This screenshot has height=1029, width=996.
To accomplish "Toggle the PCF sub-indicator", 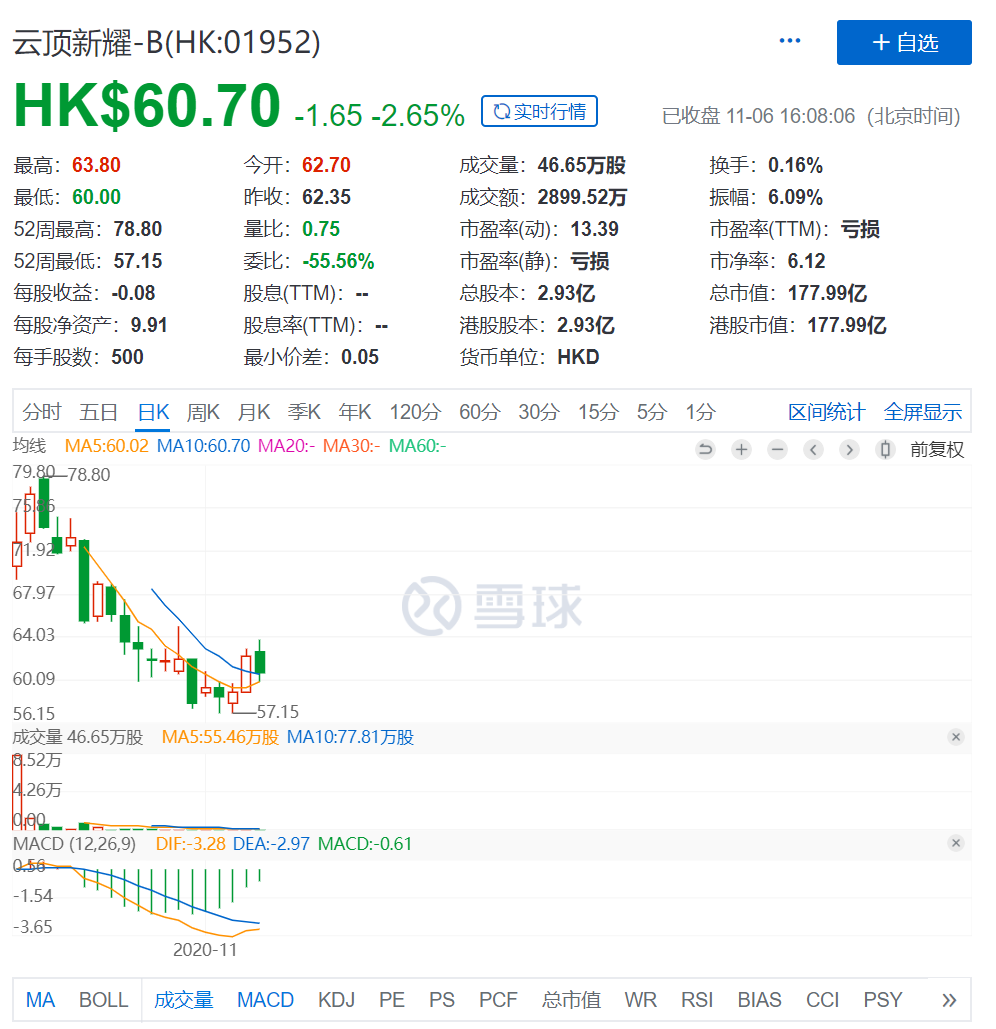I will click(x=498, y=999).
